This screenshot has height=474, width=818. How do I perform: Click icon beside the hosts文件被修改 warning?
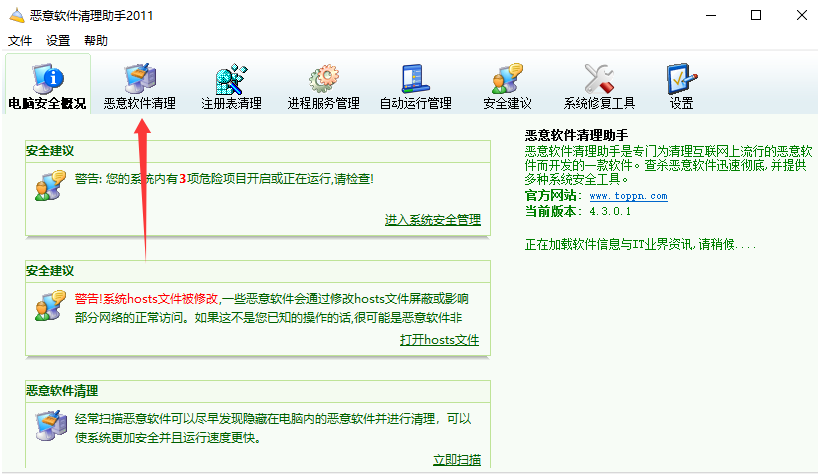(x=50, y=306)
